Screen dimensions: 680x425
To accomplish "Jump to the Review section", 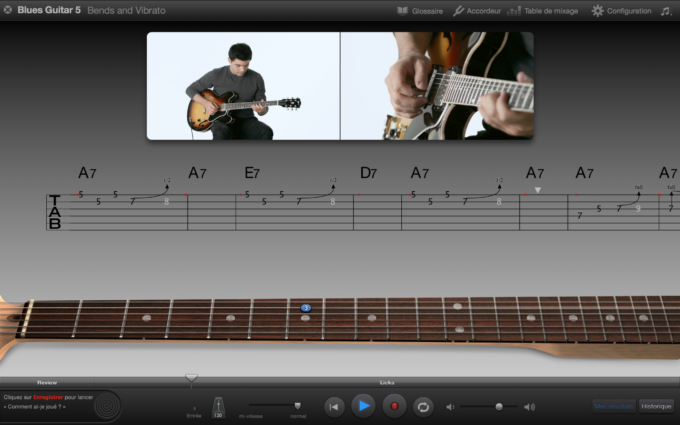I will click(x=47, y=382).
